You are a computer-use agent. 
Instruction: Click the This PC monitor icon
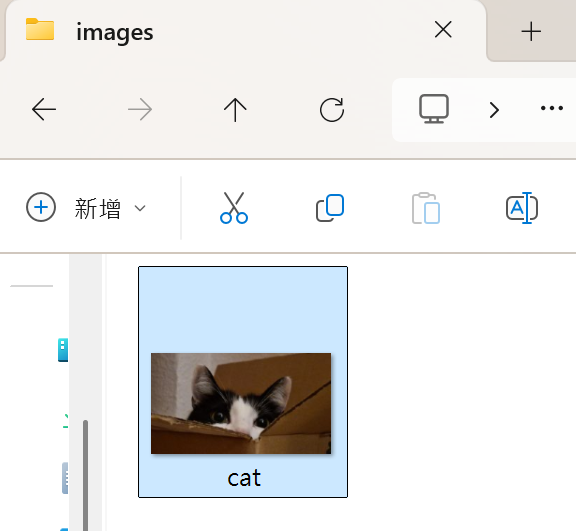tap(434, 109)
